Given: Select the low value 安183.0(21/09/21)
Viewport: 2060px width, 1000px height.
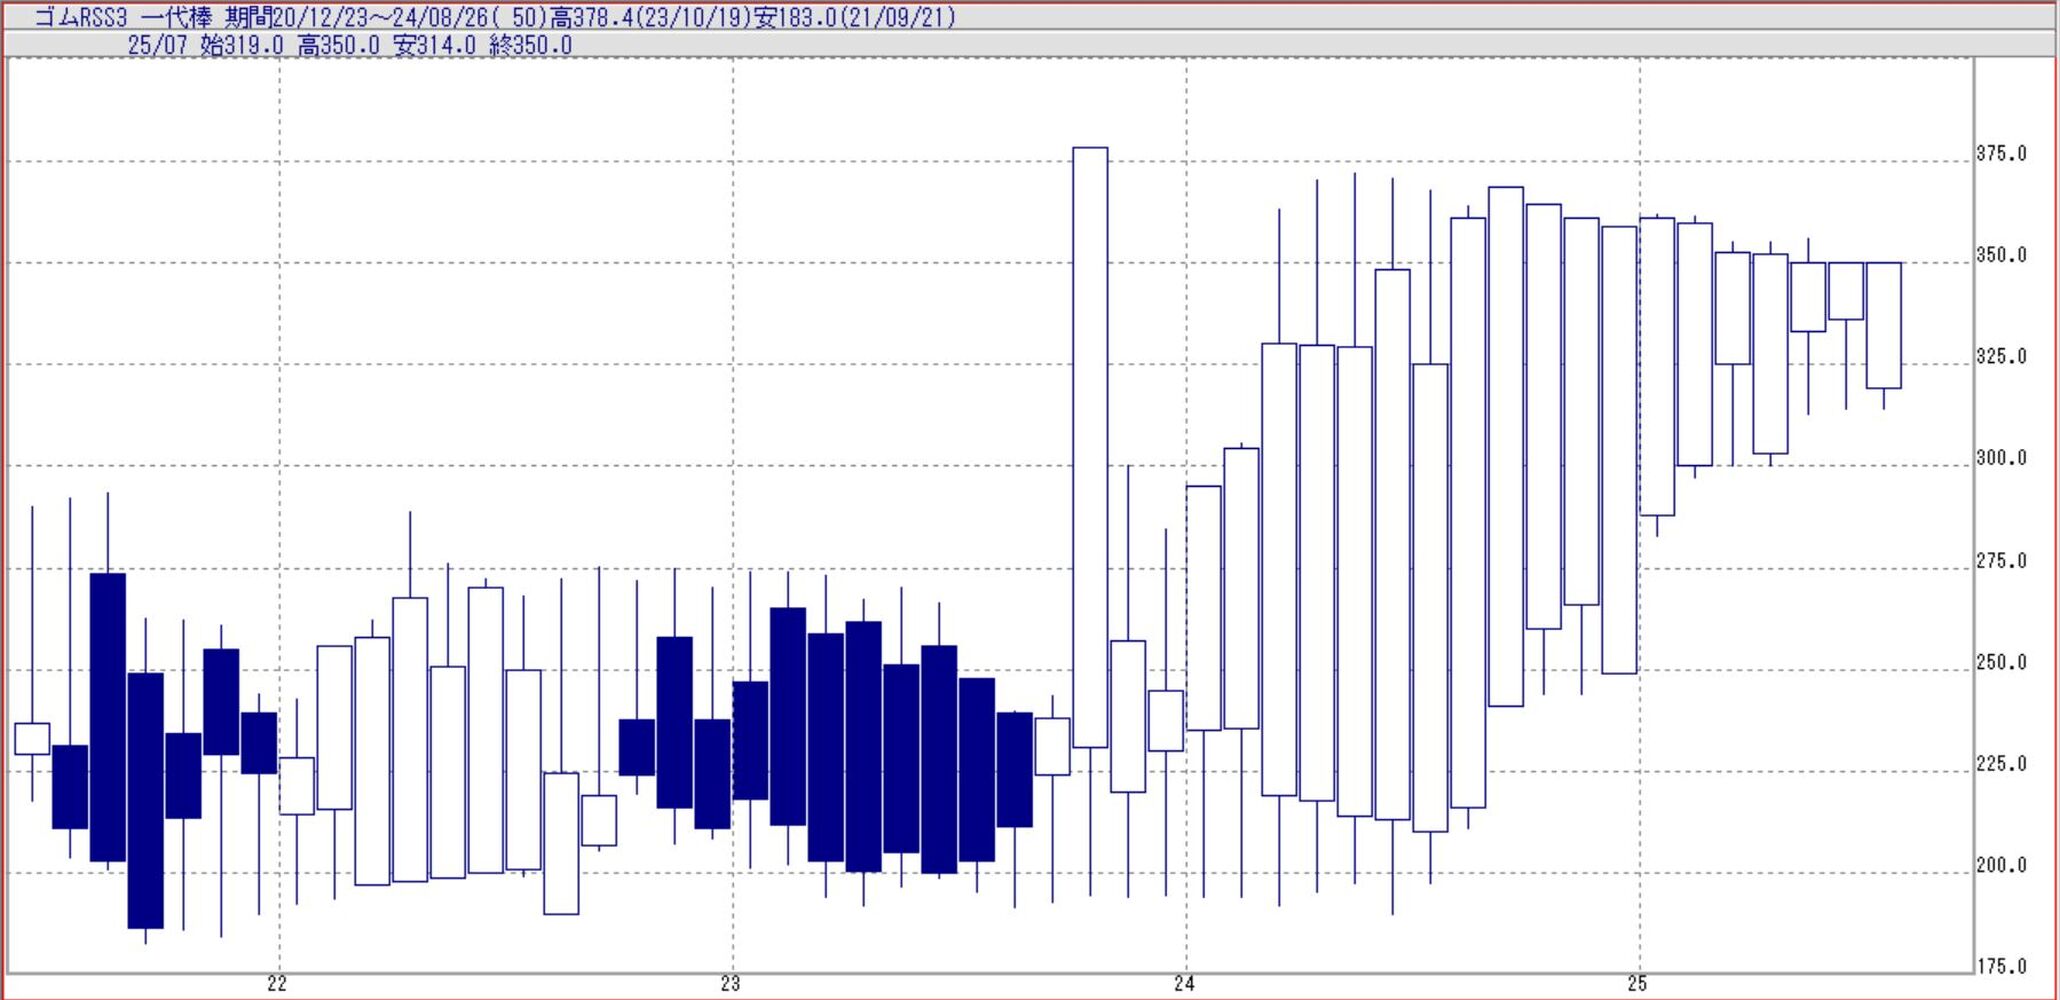Looking at the screenshot, I should [x=855, y=17].
